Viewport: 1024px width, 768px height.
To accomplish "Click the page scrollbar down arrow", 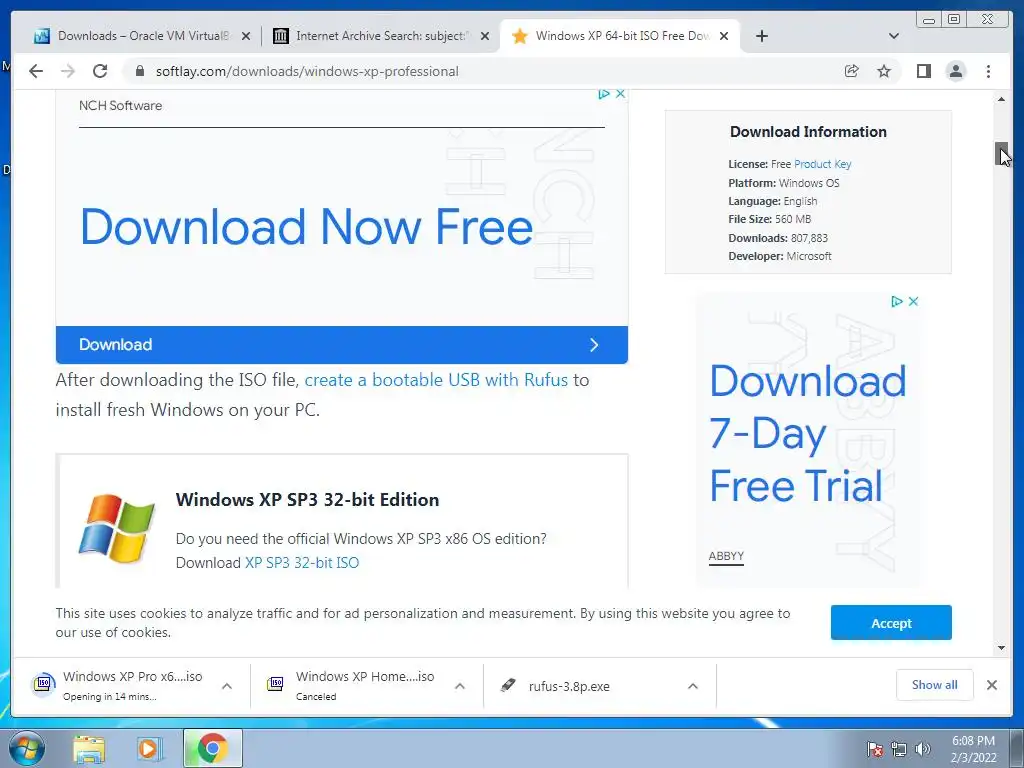I will [x=1001, y=648].
